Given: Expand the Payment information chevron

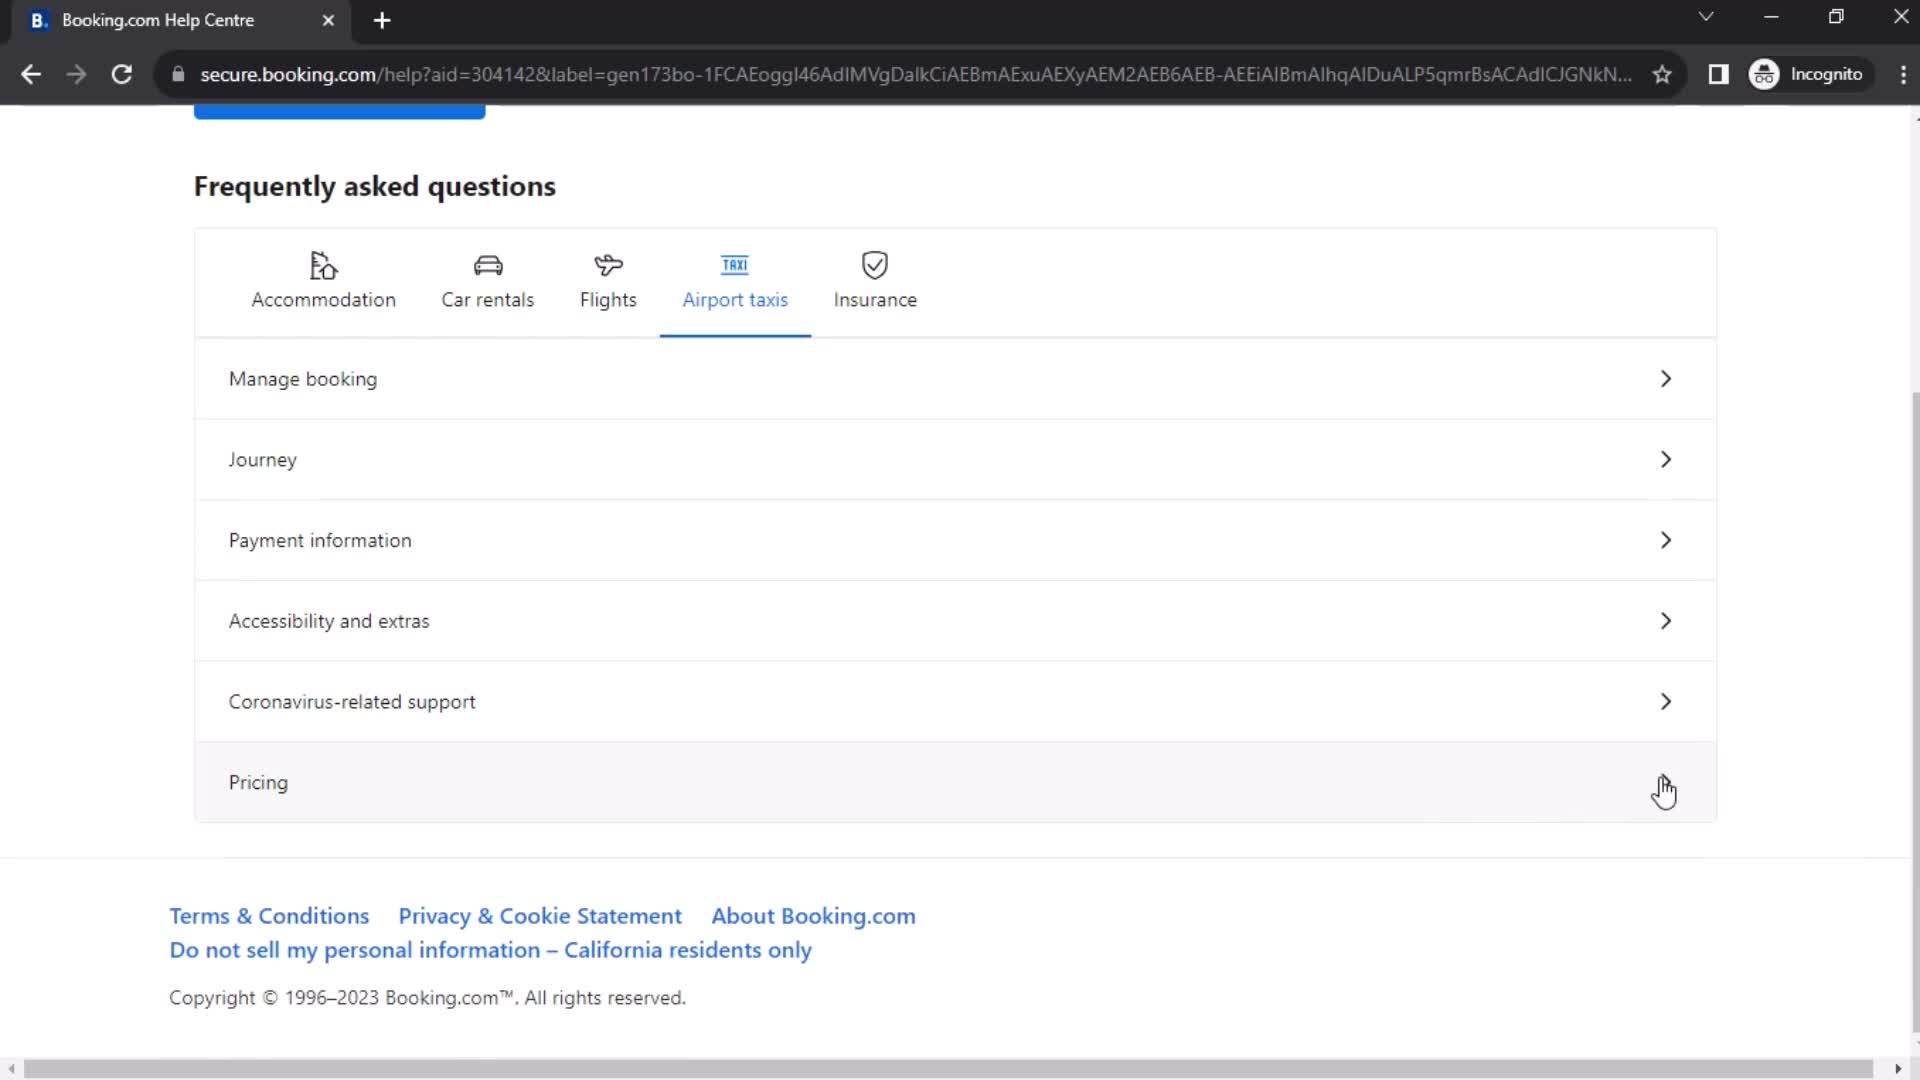Looking at the screenshot, I should (x=1666, y=540).
